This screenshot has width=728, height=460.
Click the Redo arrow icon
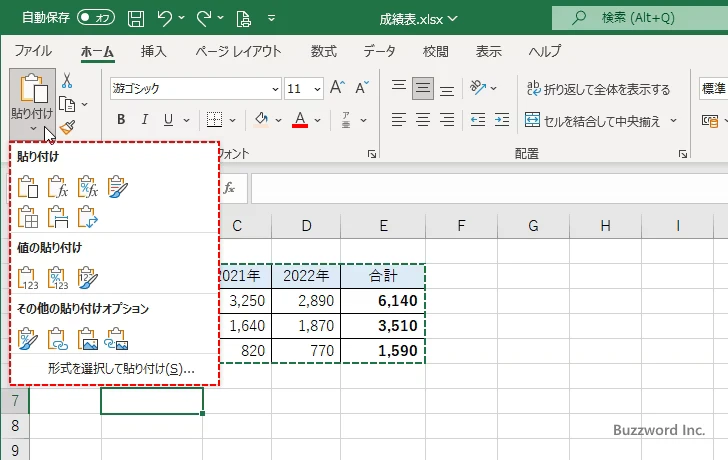coord(203,19)
